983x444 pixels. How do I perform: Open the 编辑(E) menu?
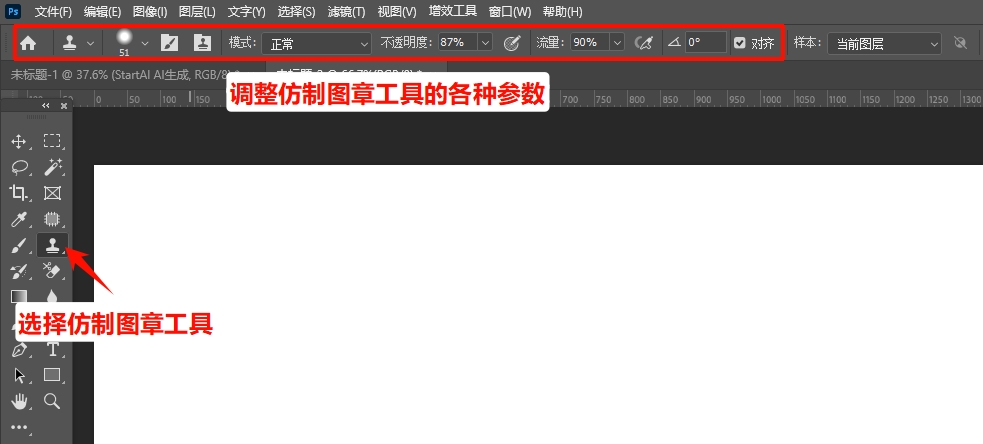point(102,11)
